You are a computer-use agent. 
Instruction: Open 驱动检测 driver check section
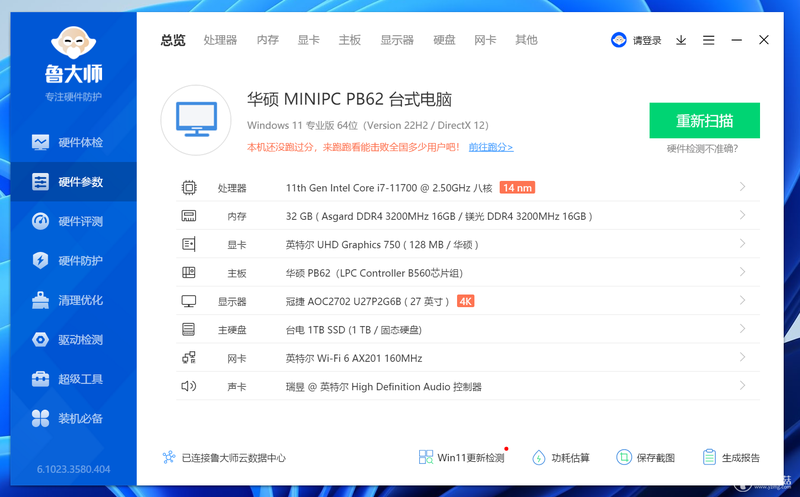pos(73,339)
